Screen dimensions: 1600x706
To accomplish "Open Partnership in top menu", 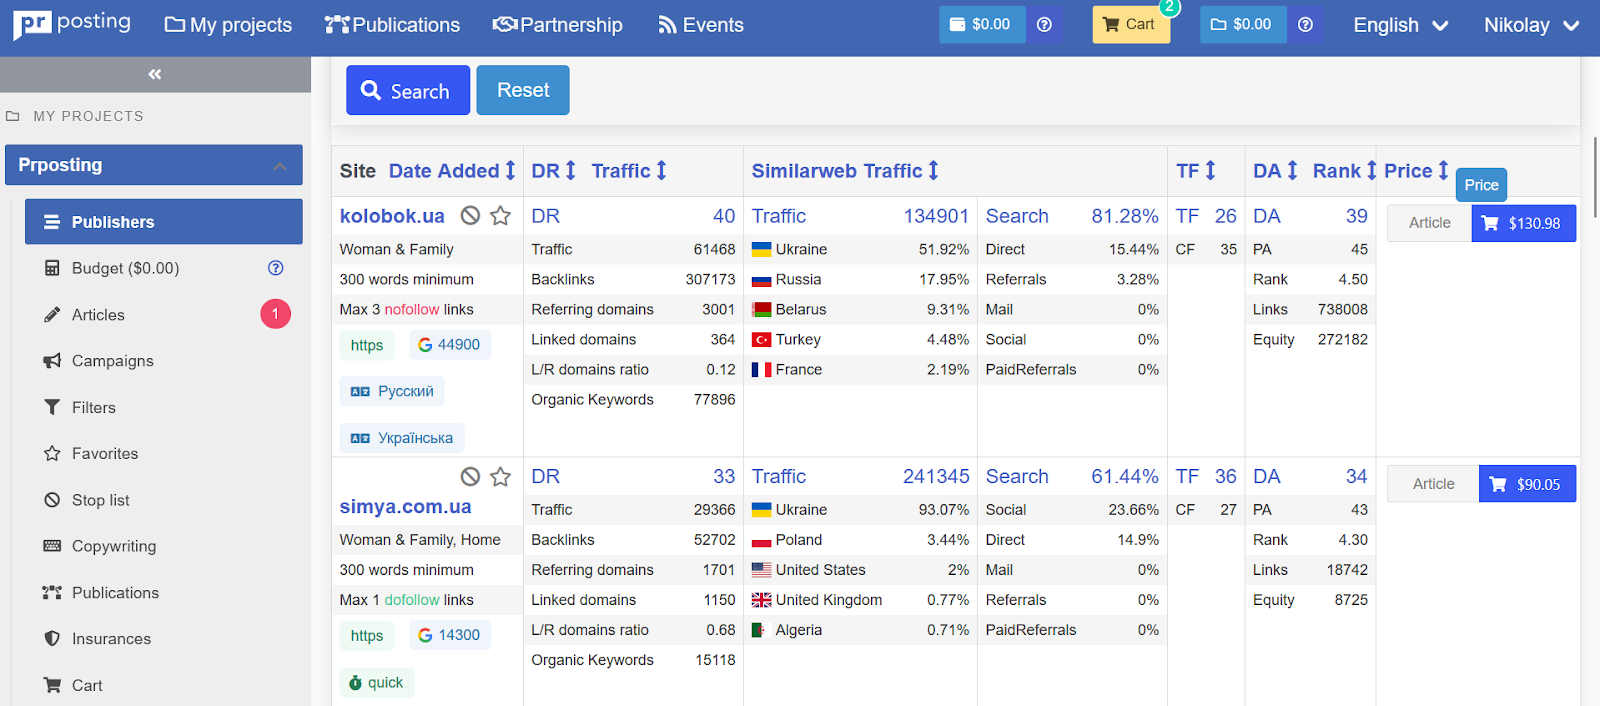I will tap(558, 25).
